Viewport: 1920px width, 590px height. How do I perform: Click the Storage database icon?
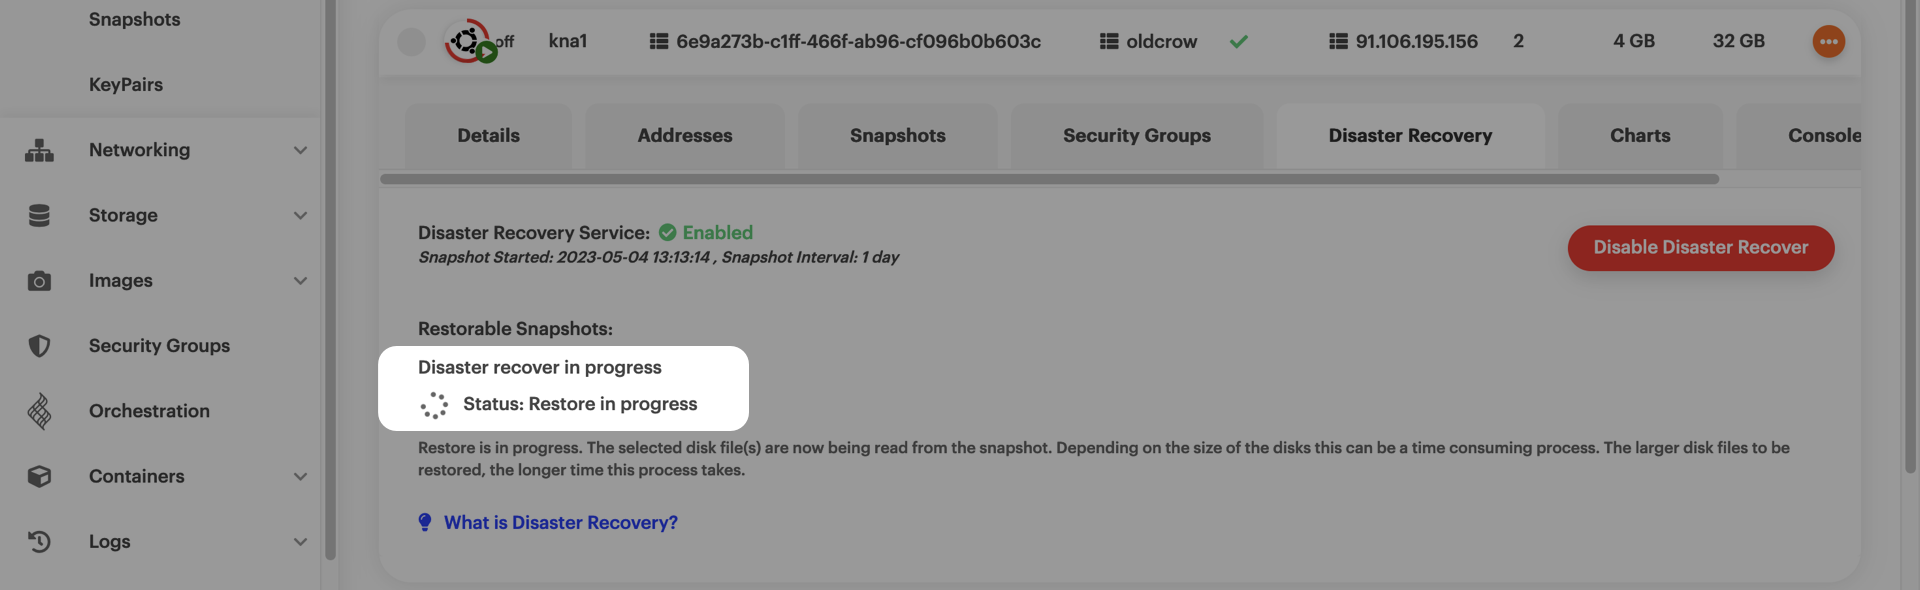39,215
